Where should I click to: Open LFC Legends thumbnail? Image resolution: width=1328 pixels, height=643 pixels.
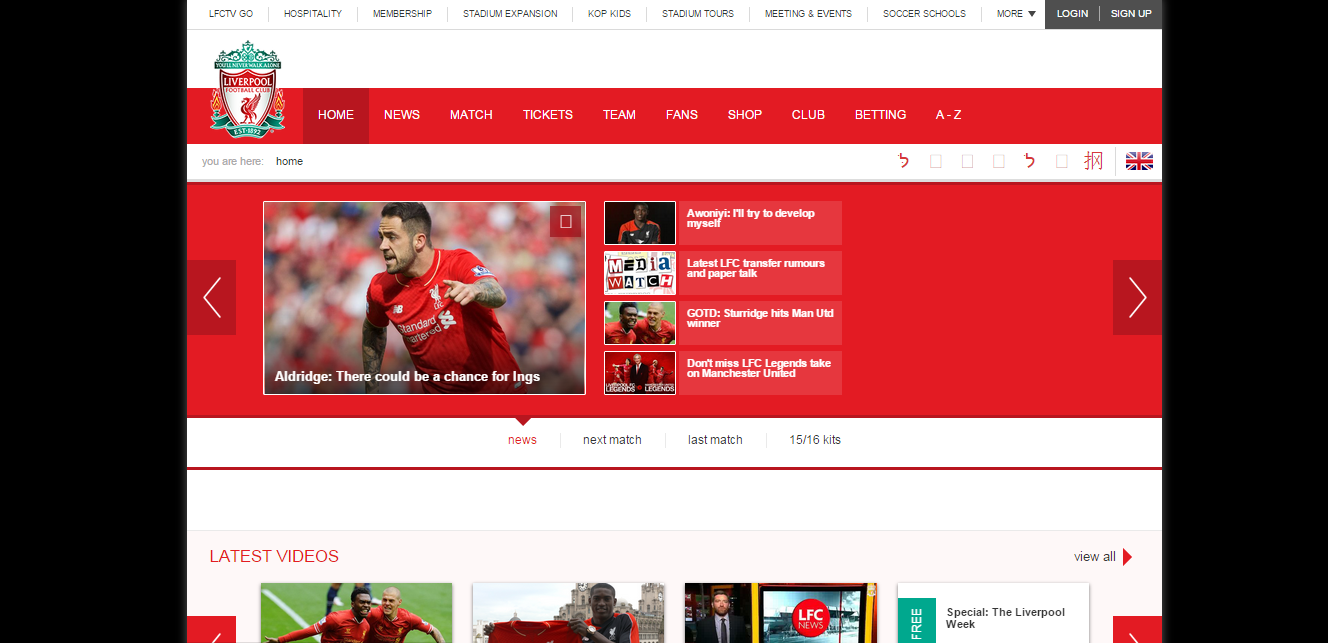pos(640,373)
